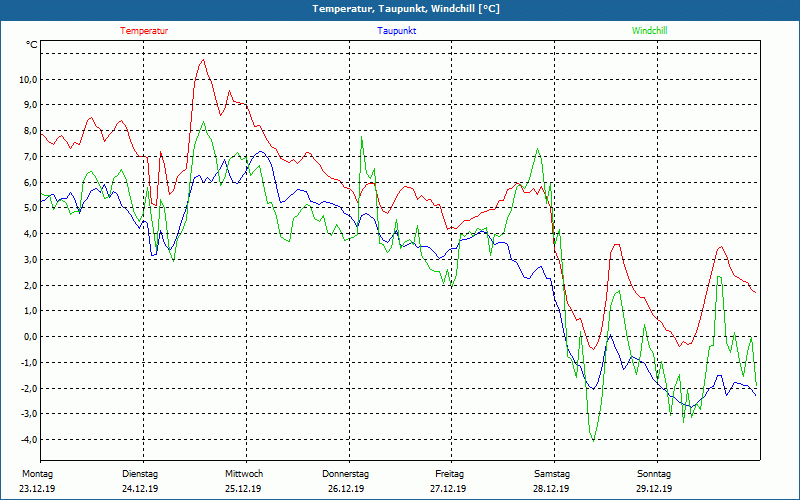Click the 0,0 y-axis value
The width and height of the screenshot is (800, 500).
tap(30, 337)
